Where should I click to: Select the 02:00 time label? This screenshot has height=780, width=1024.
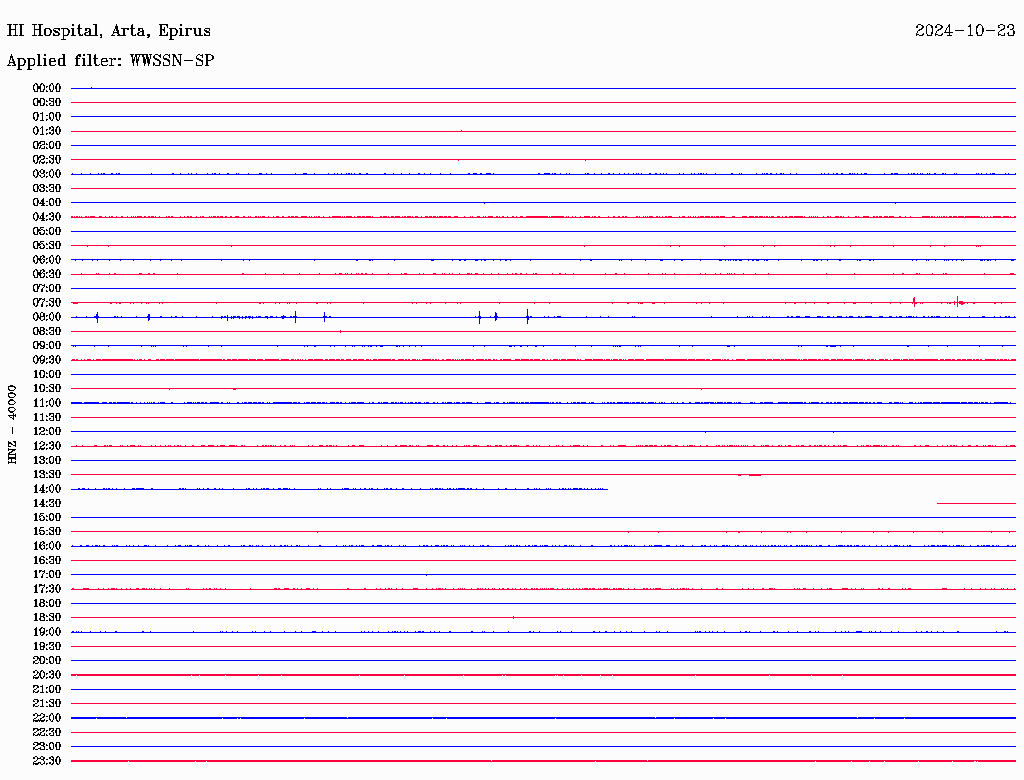(47, 146)
